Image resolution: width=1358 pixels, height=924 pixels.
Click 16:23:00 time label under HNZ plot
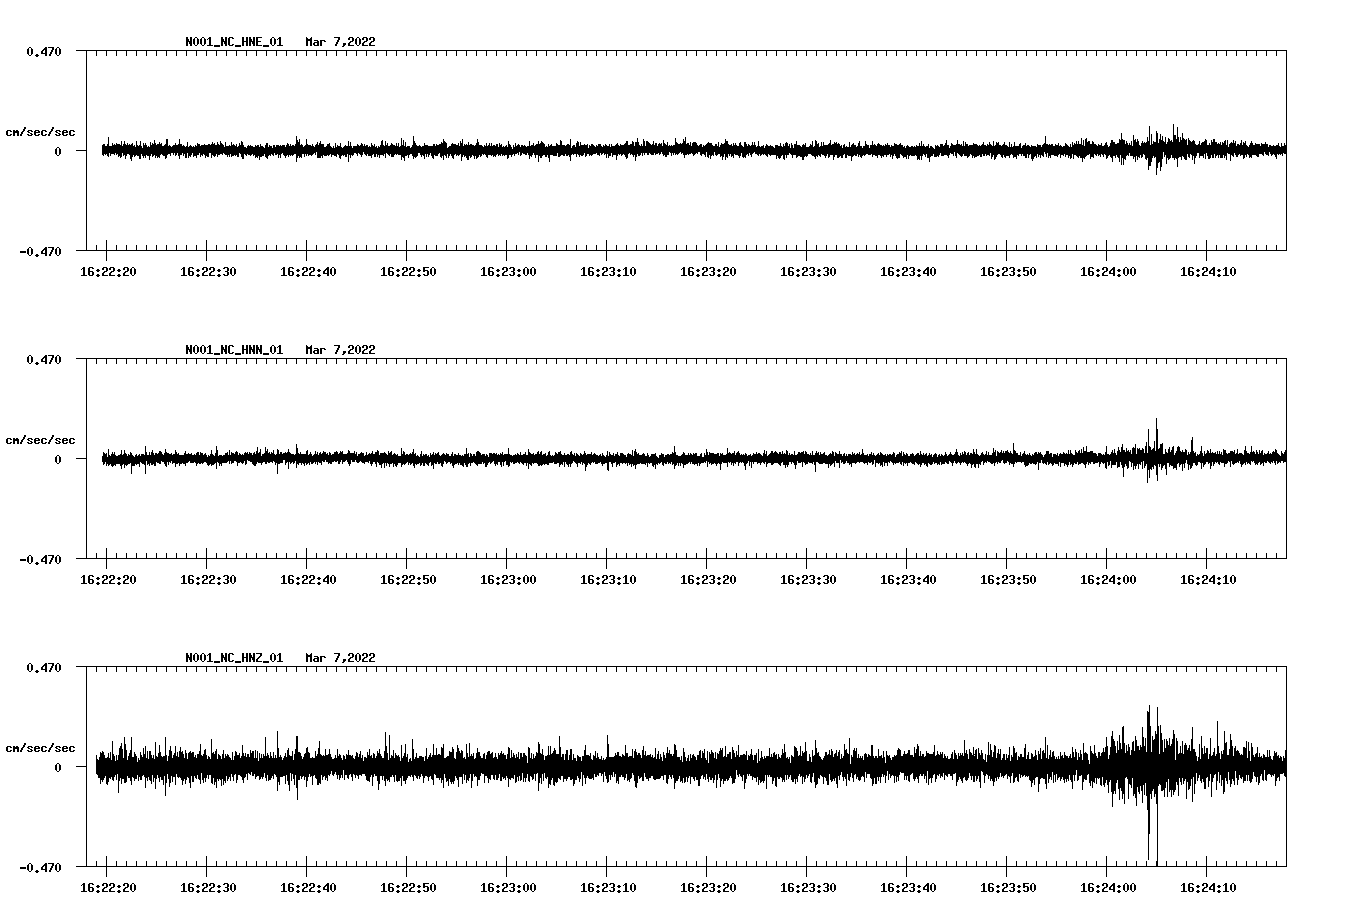[508, 887]
